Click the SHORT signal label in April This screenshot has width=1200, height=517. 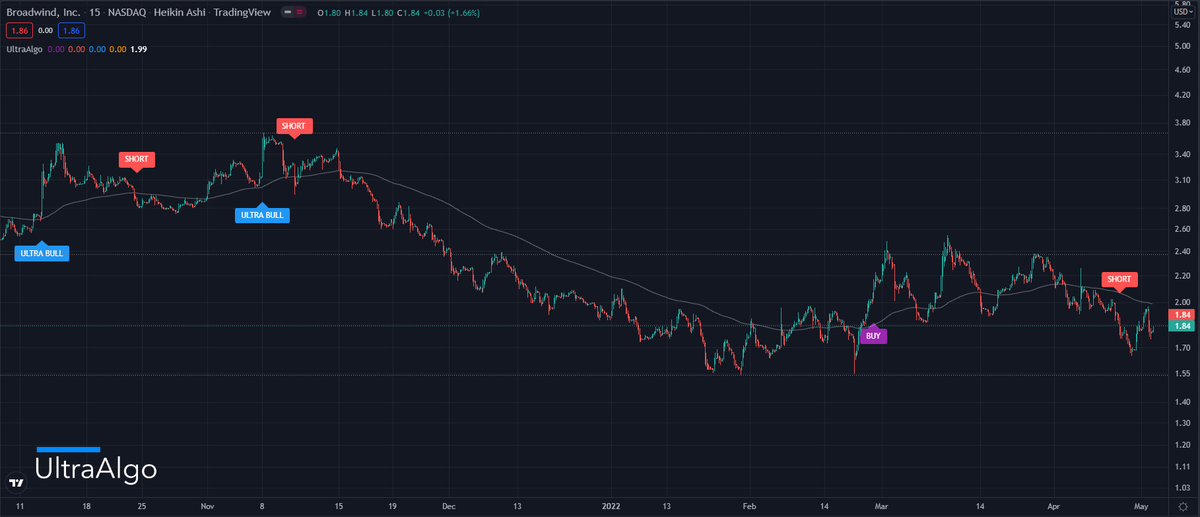[1119, 278]
